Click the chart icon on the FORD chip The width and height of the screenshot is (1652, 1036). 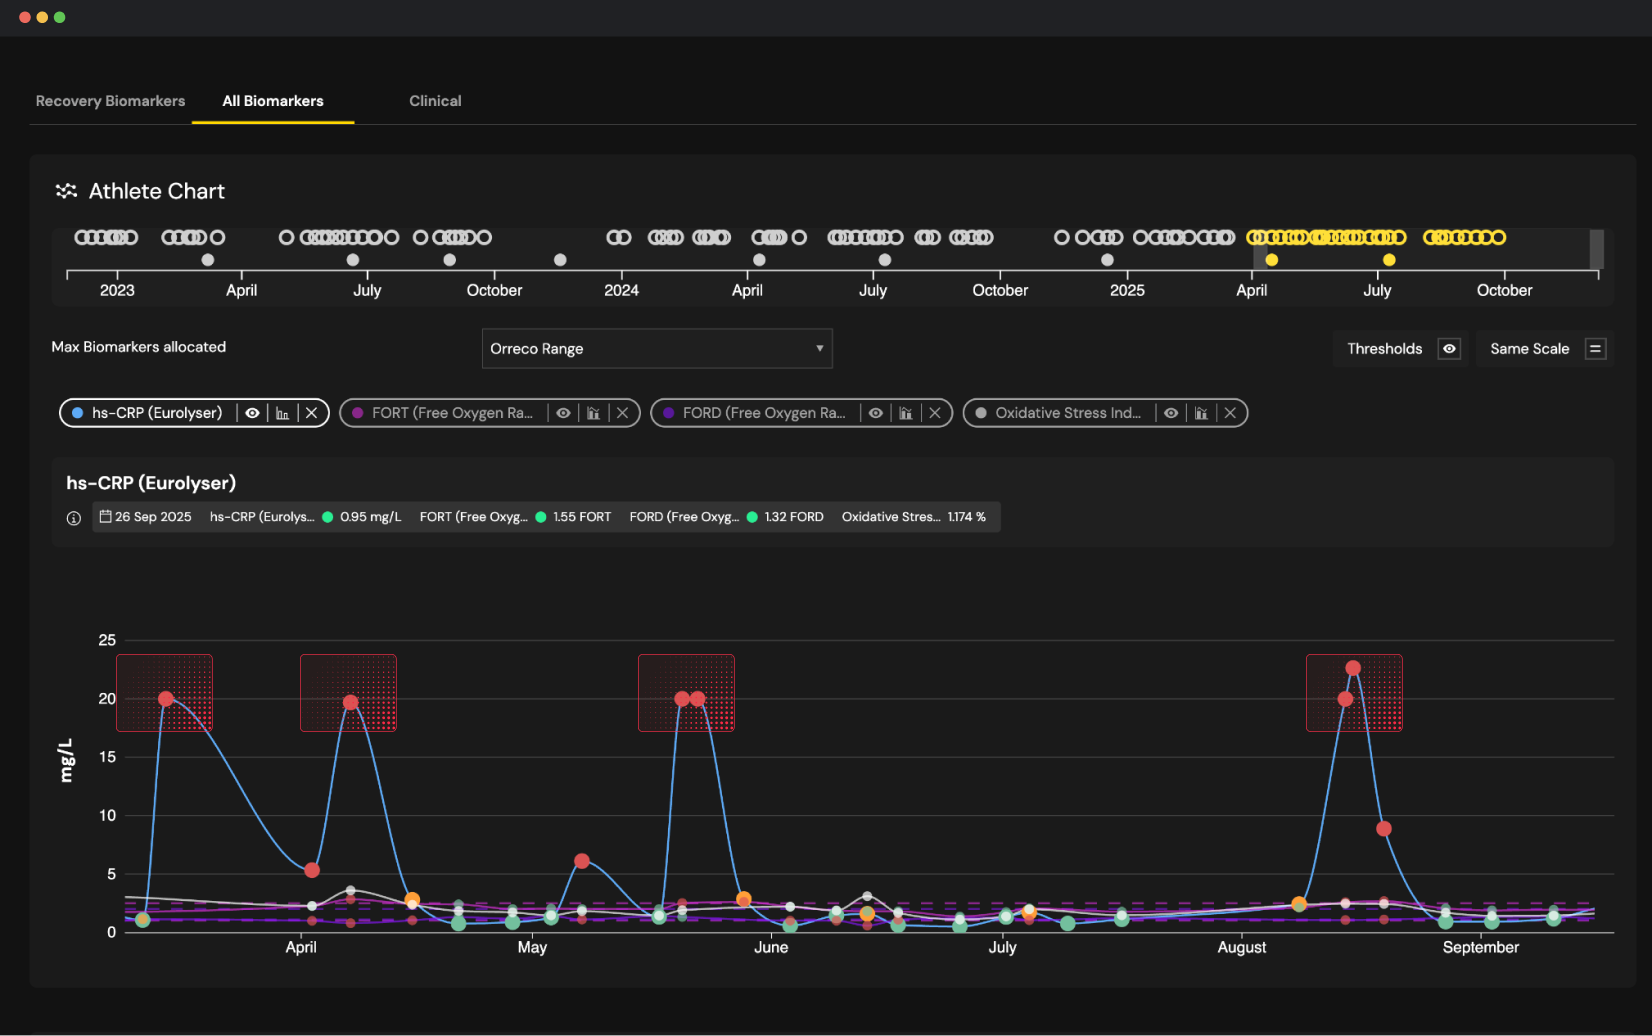(x=905, y=412)
